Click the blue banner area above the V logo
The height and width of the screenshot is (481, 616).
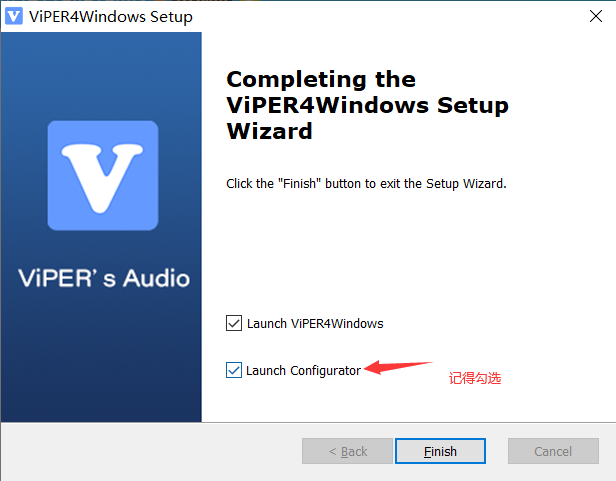click(x=101, y=75)
